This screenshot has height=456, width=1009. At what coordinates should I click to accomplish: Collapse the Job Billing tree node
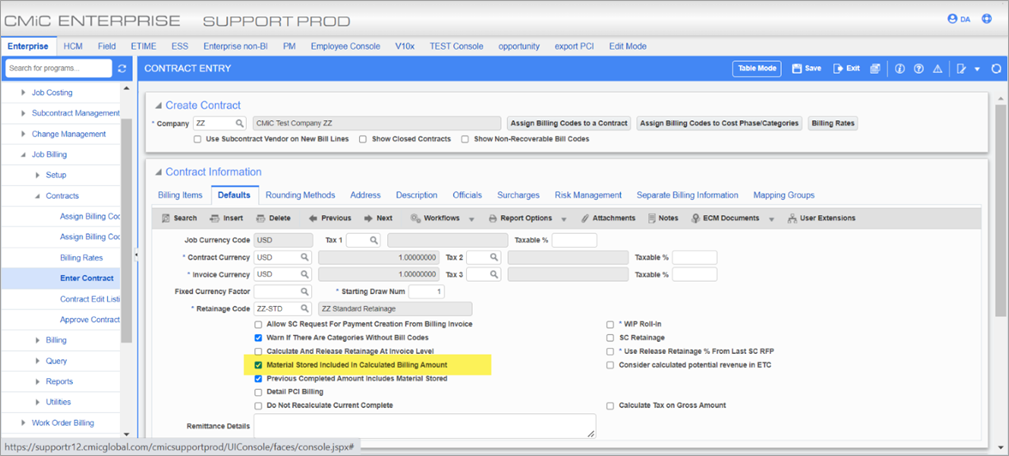tap(23, 154)
